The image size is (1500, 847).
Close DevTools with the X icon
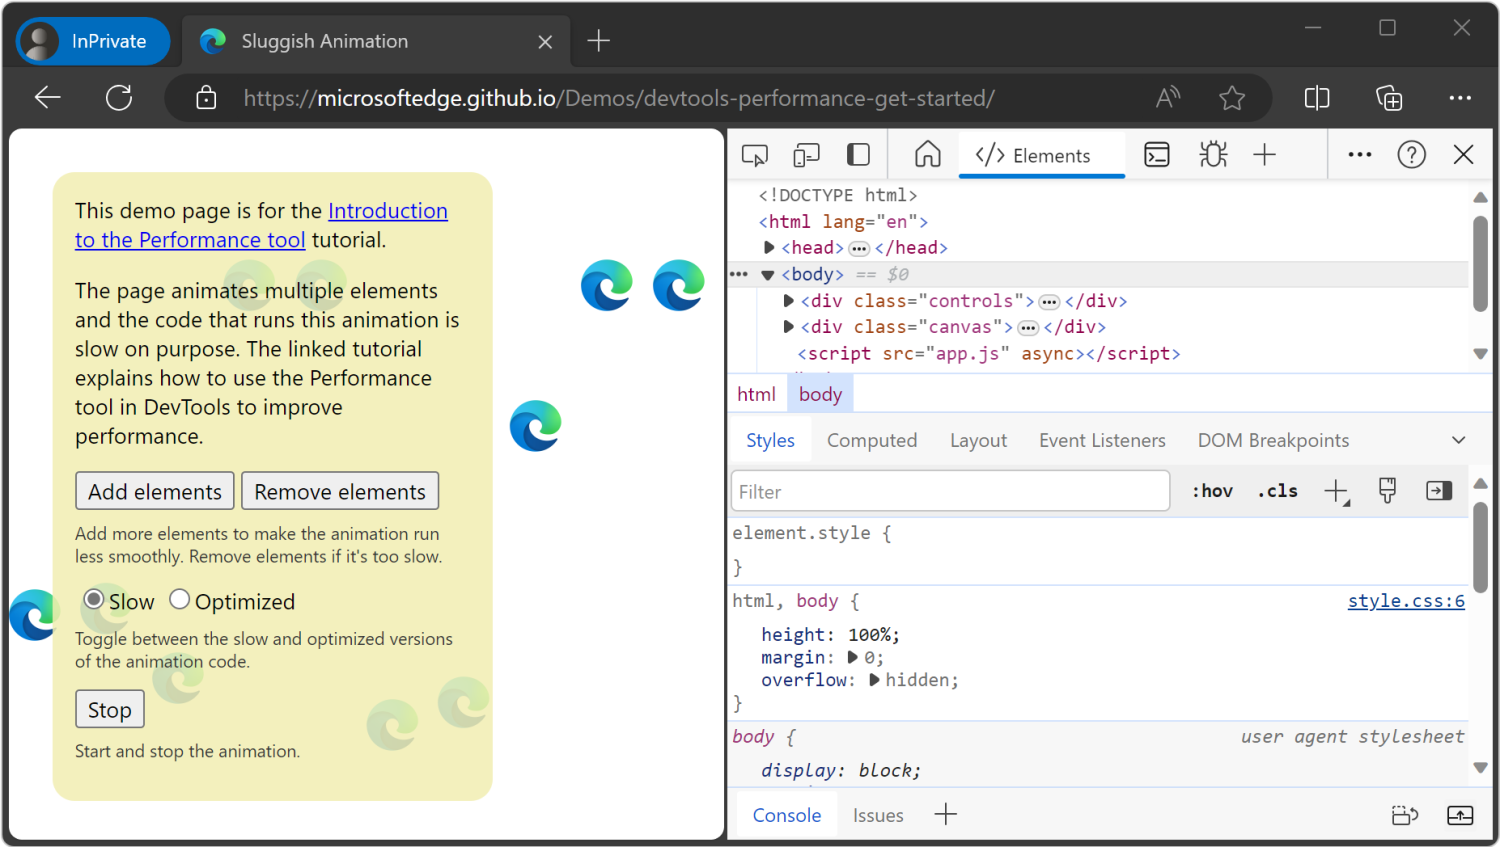[1464, 154]
